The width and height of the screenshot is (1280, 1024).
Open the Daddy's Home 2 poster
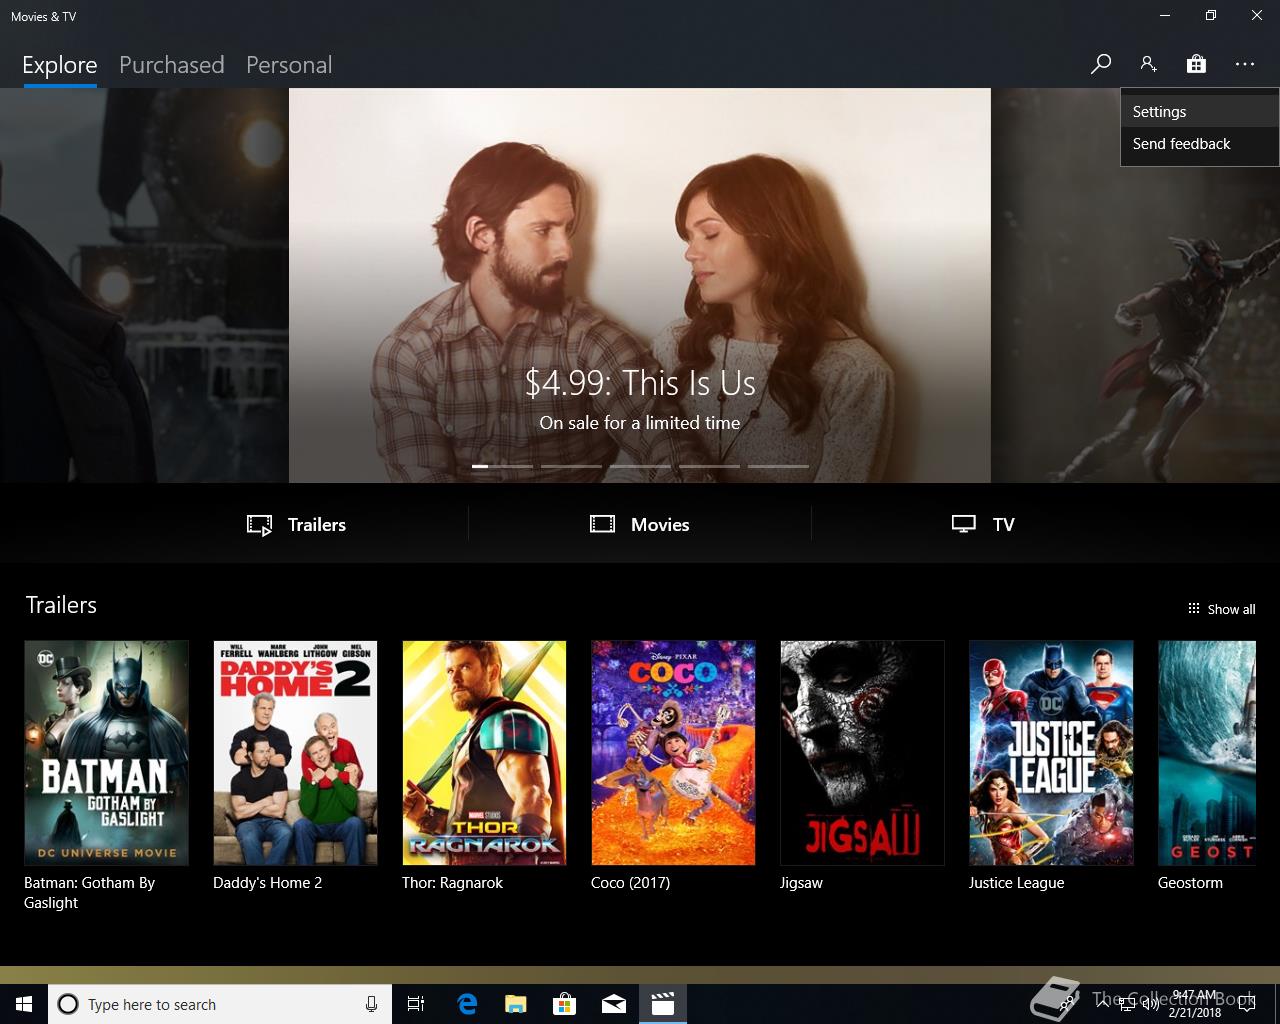pyautogui.click(x=295, y=753)
